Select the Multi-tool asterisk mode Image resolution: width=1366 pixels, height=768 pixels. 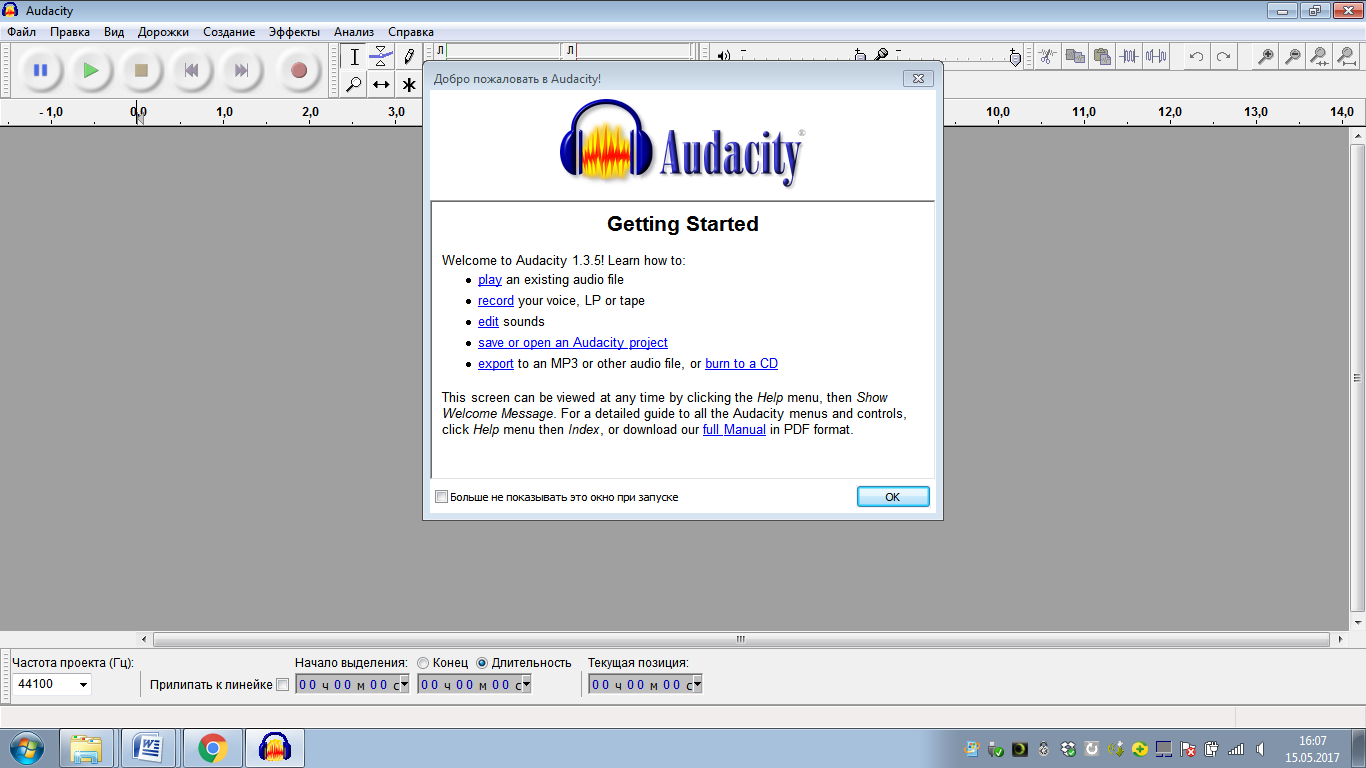point(408,84)
